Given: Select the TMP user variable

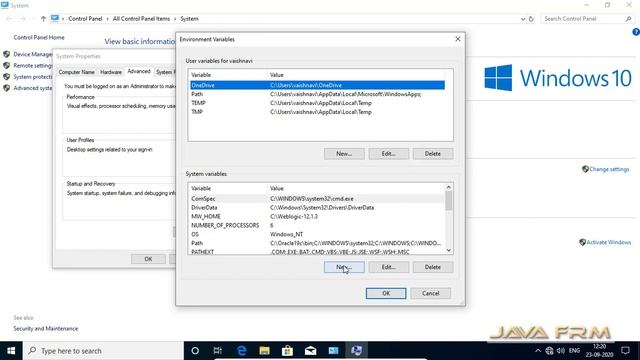Looking at the screenshot, I should (x=317, y=112).
